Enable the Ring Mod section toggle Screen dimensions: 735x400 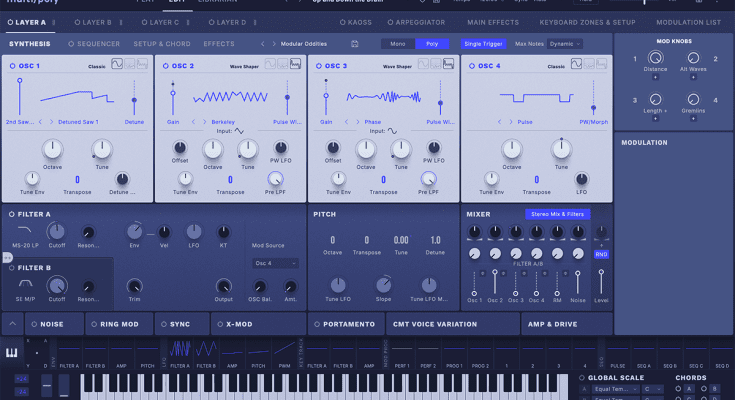point(93,324)
